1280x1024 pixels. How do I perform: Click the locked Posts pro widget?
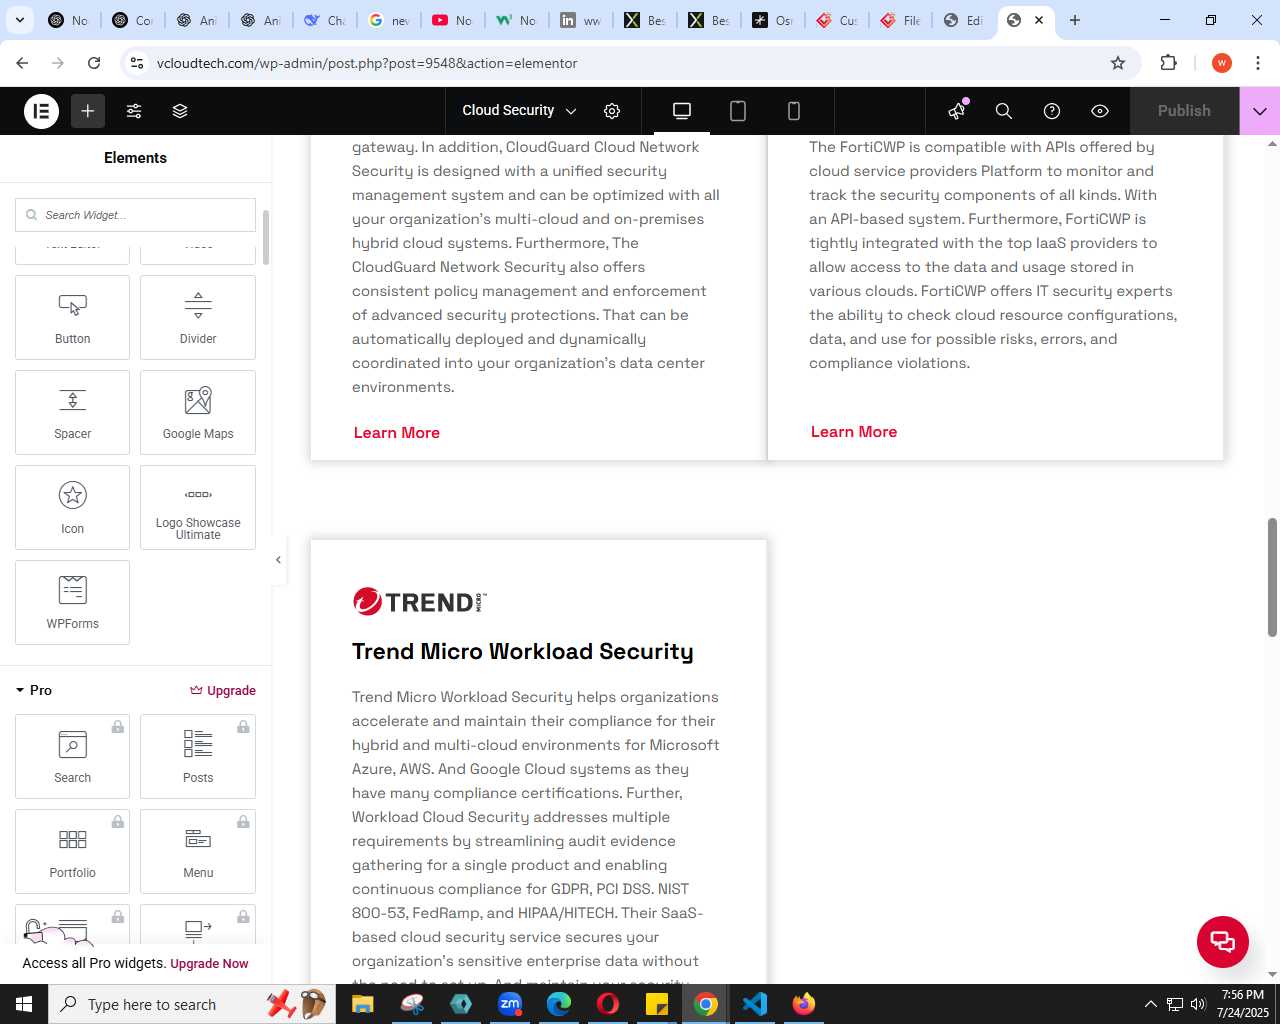[198, 756]
